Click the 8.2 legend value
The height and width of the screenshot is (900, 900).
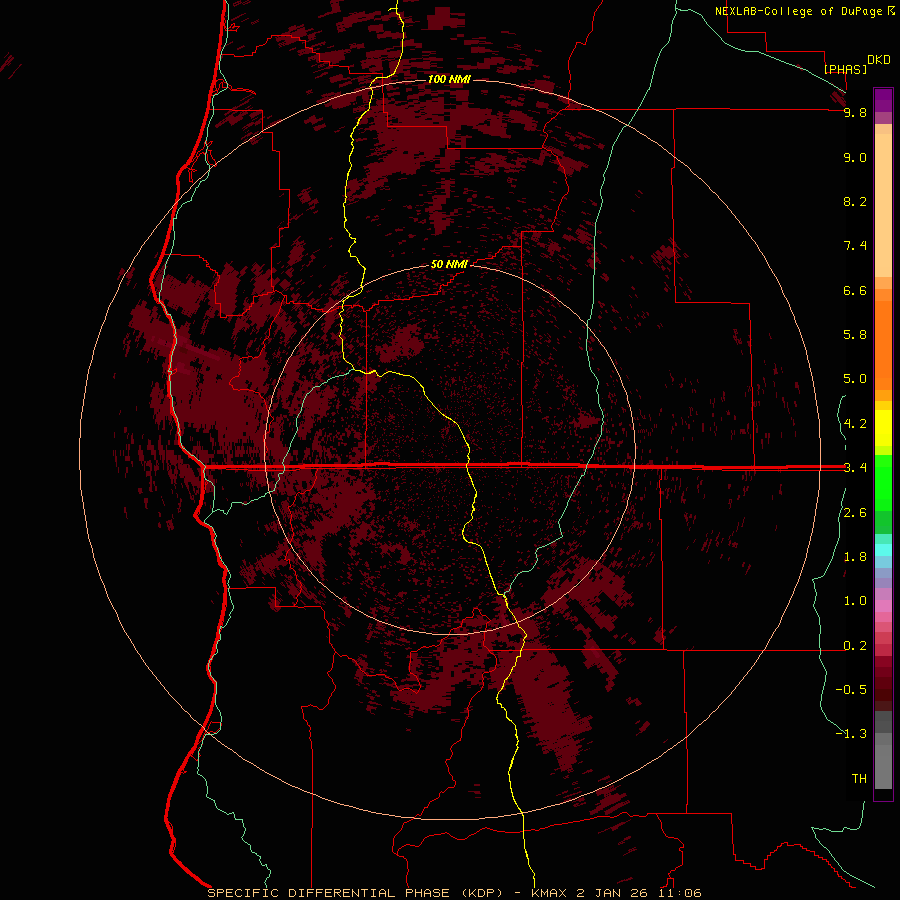coord(855,201)
